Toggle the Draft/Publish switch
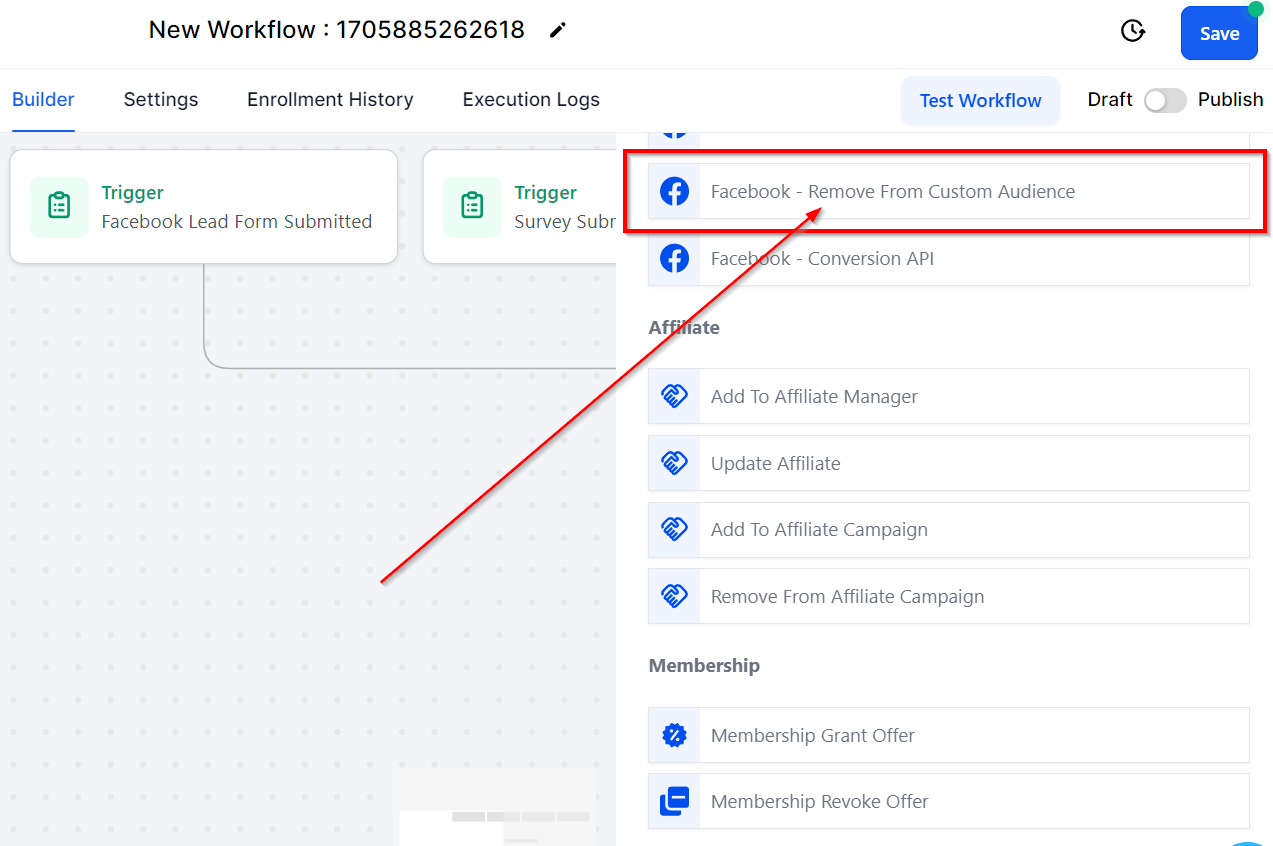1273x846 pixels. pos(1165,100)
